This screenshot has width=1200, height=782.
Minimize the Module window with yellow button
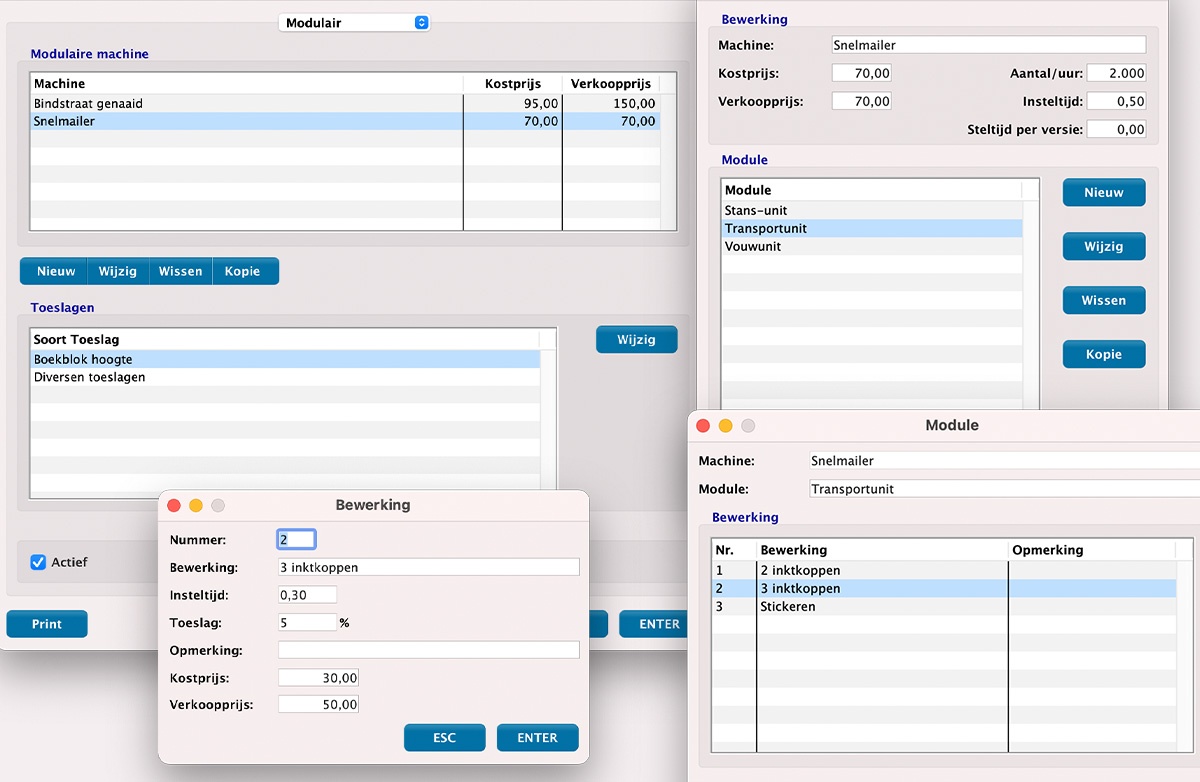pos(726,426)
